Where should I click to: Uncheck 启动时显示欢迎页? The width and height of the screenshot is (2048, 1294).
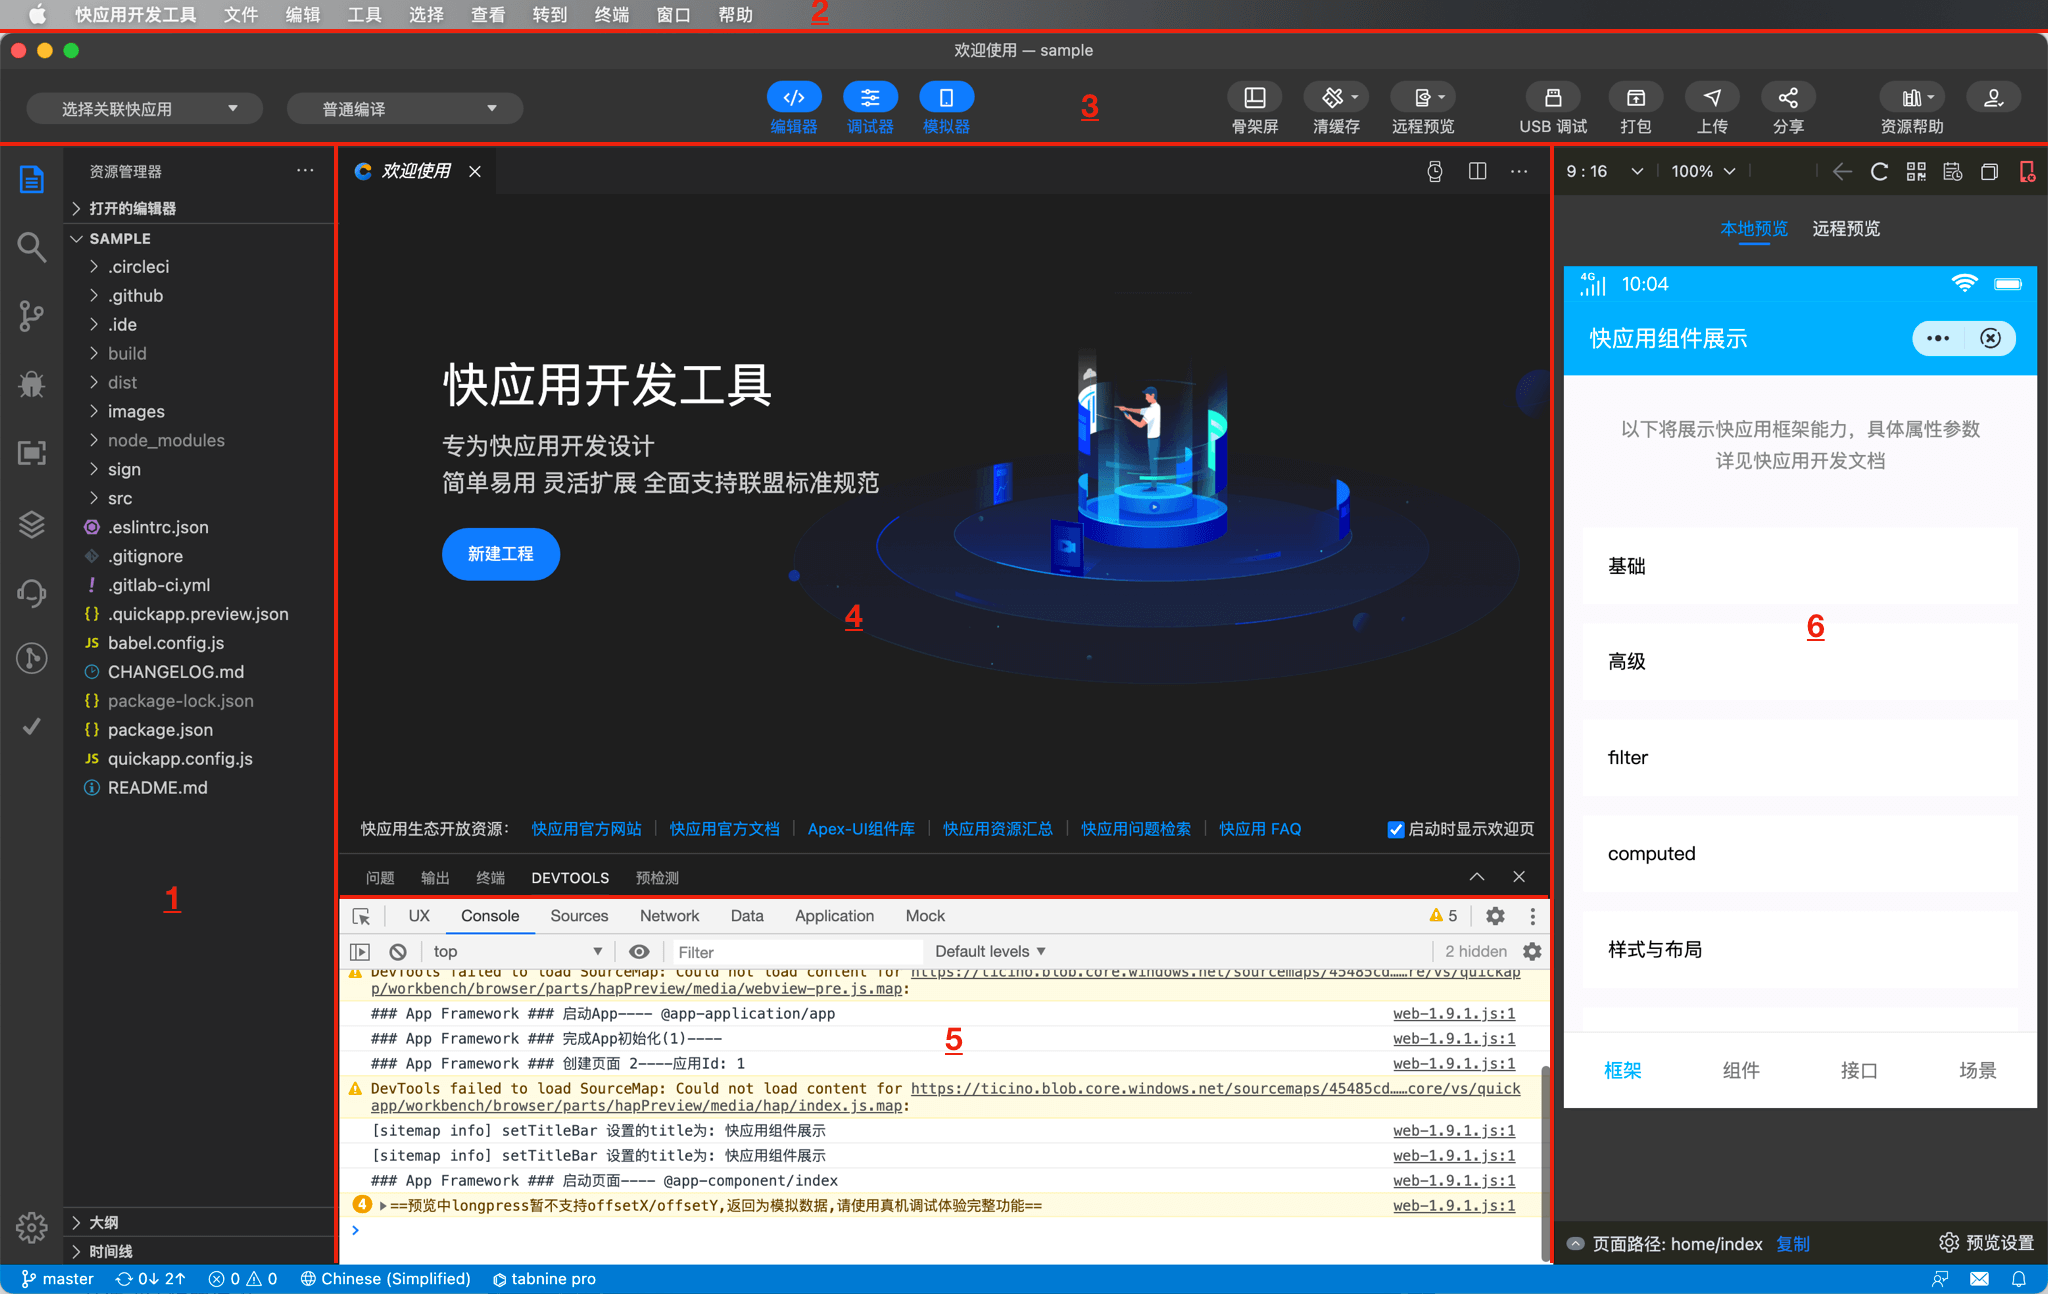click(x=1394, y=829)
